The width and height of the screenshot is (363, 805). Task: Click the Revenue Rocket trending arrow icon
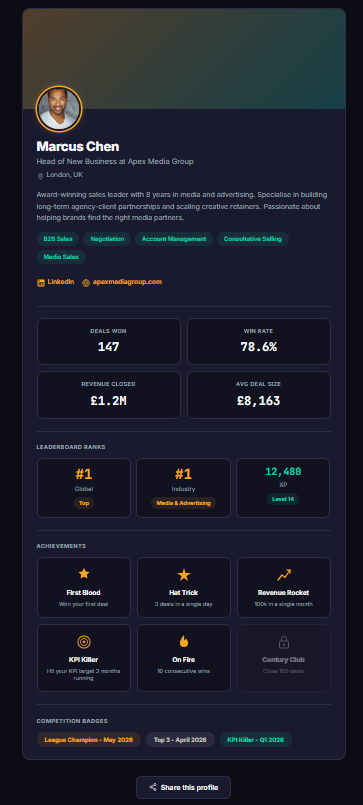(283, 575)
